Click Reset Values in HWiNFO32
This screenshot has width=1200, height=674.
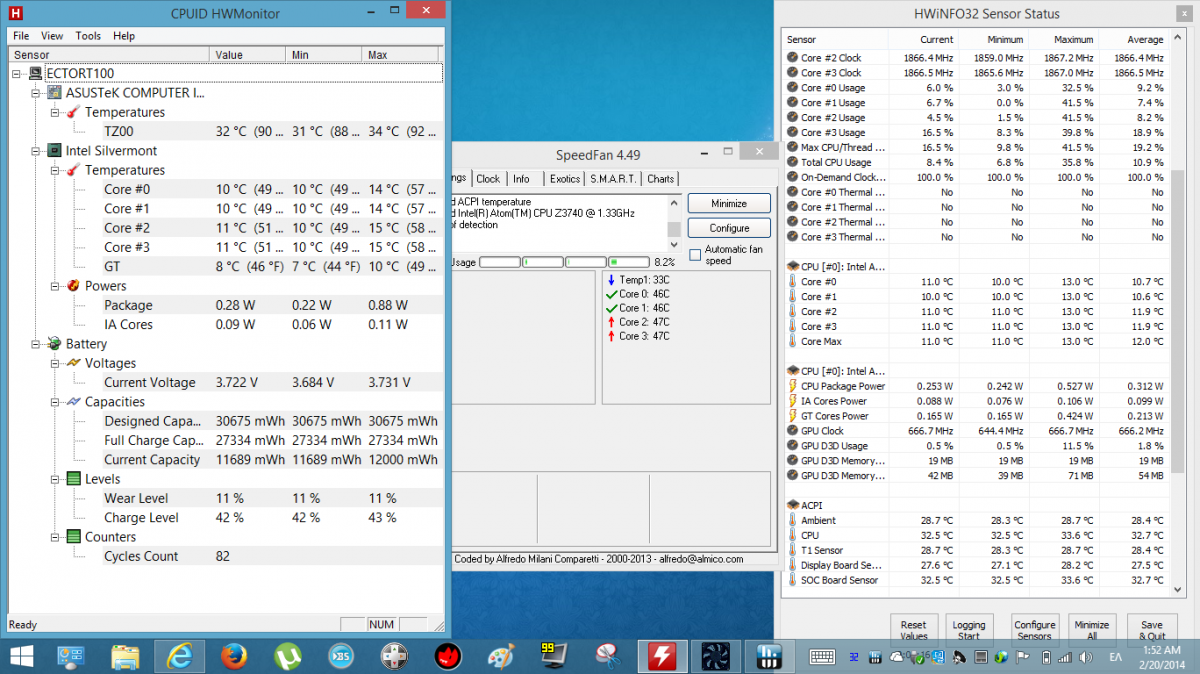(x=913, y=629)
